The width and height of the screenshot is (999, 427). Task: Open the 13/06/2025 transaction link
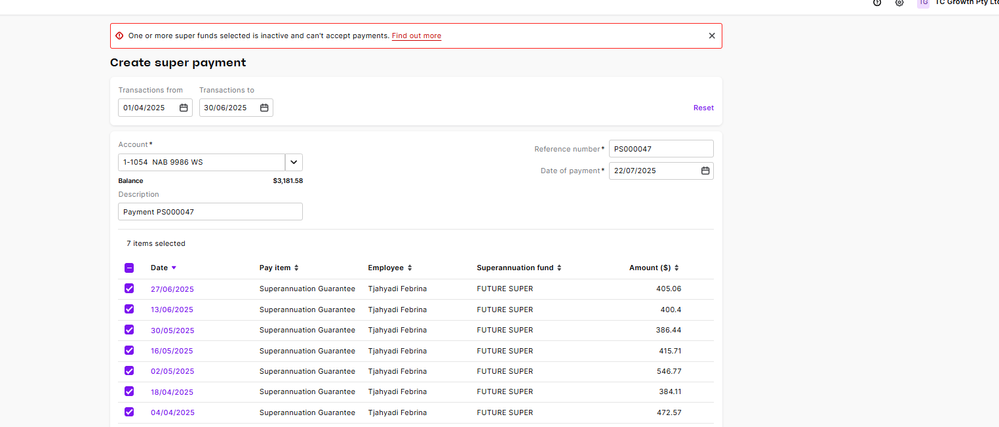pyautogui.click(x=172, y=310)
